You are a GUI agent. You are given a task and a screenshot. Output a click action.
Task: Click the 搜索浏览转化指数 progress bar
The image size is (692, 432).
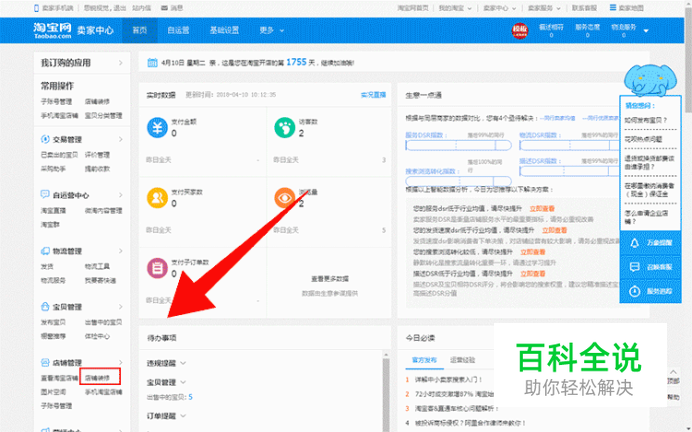click(x=459, y=181)
